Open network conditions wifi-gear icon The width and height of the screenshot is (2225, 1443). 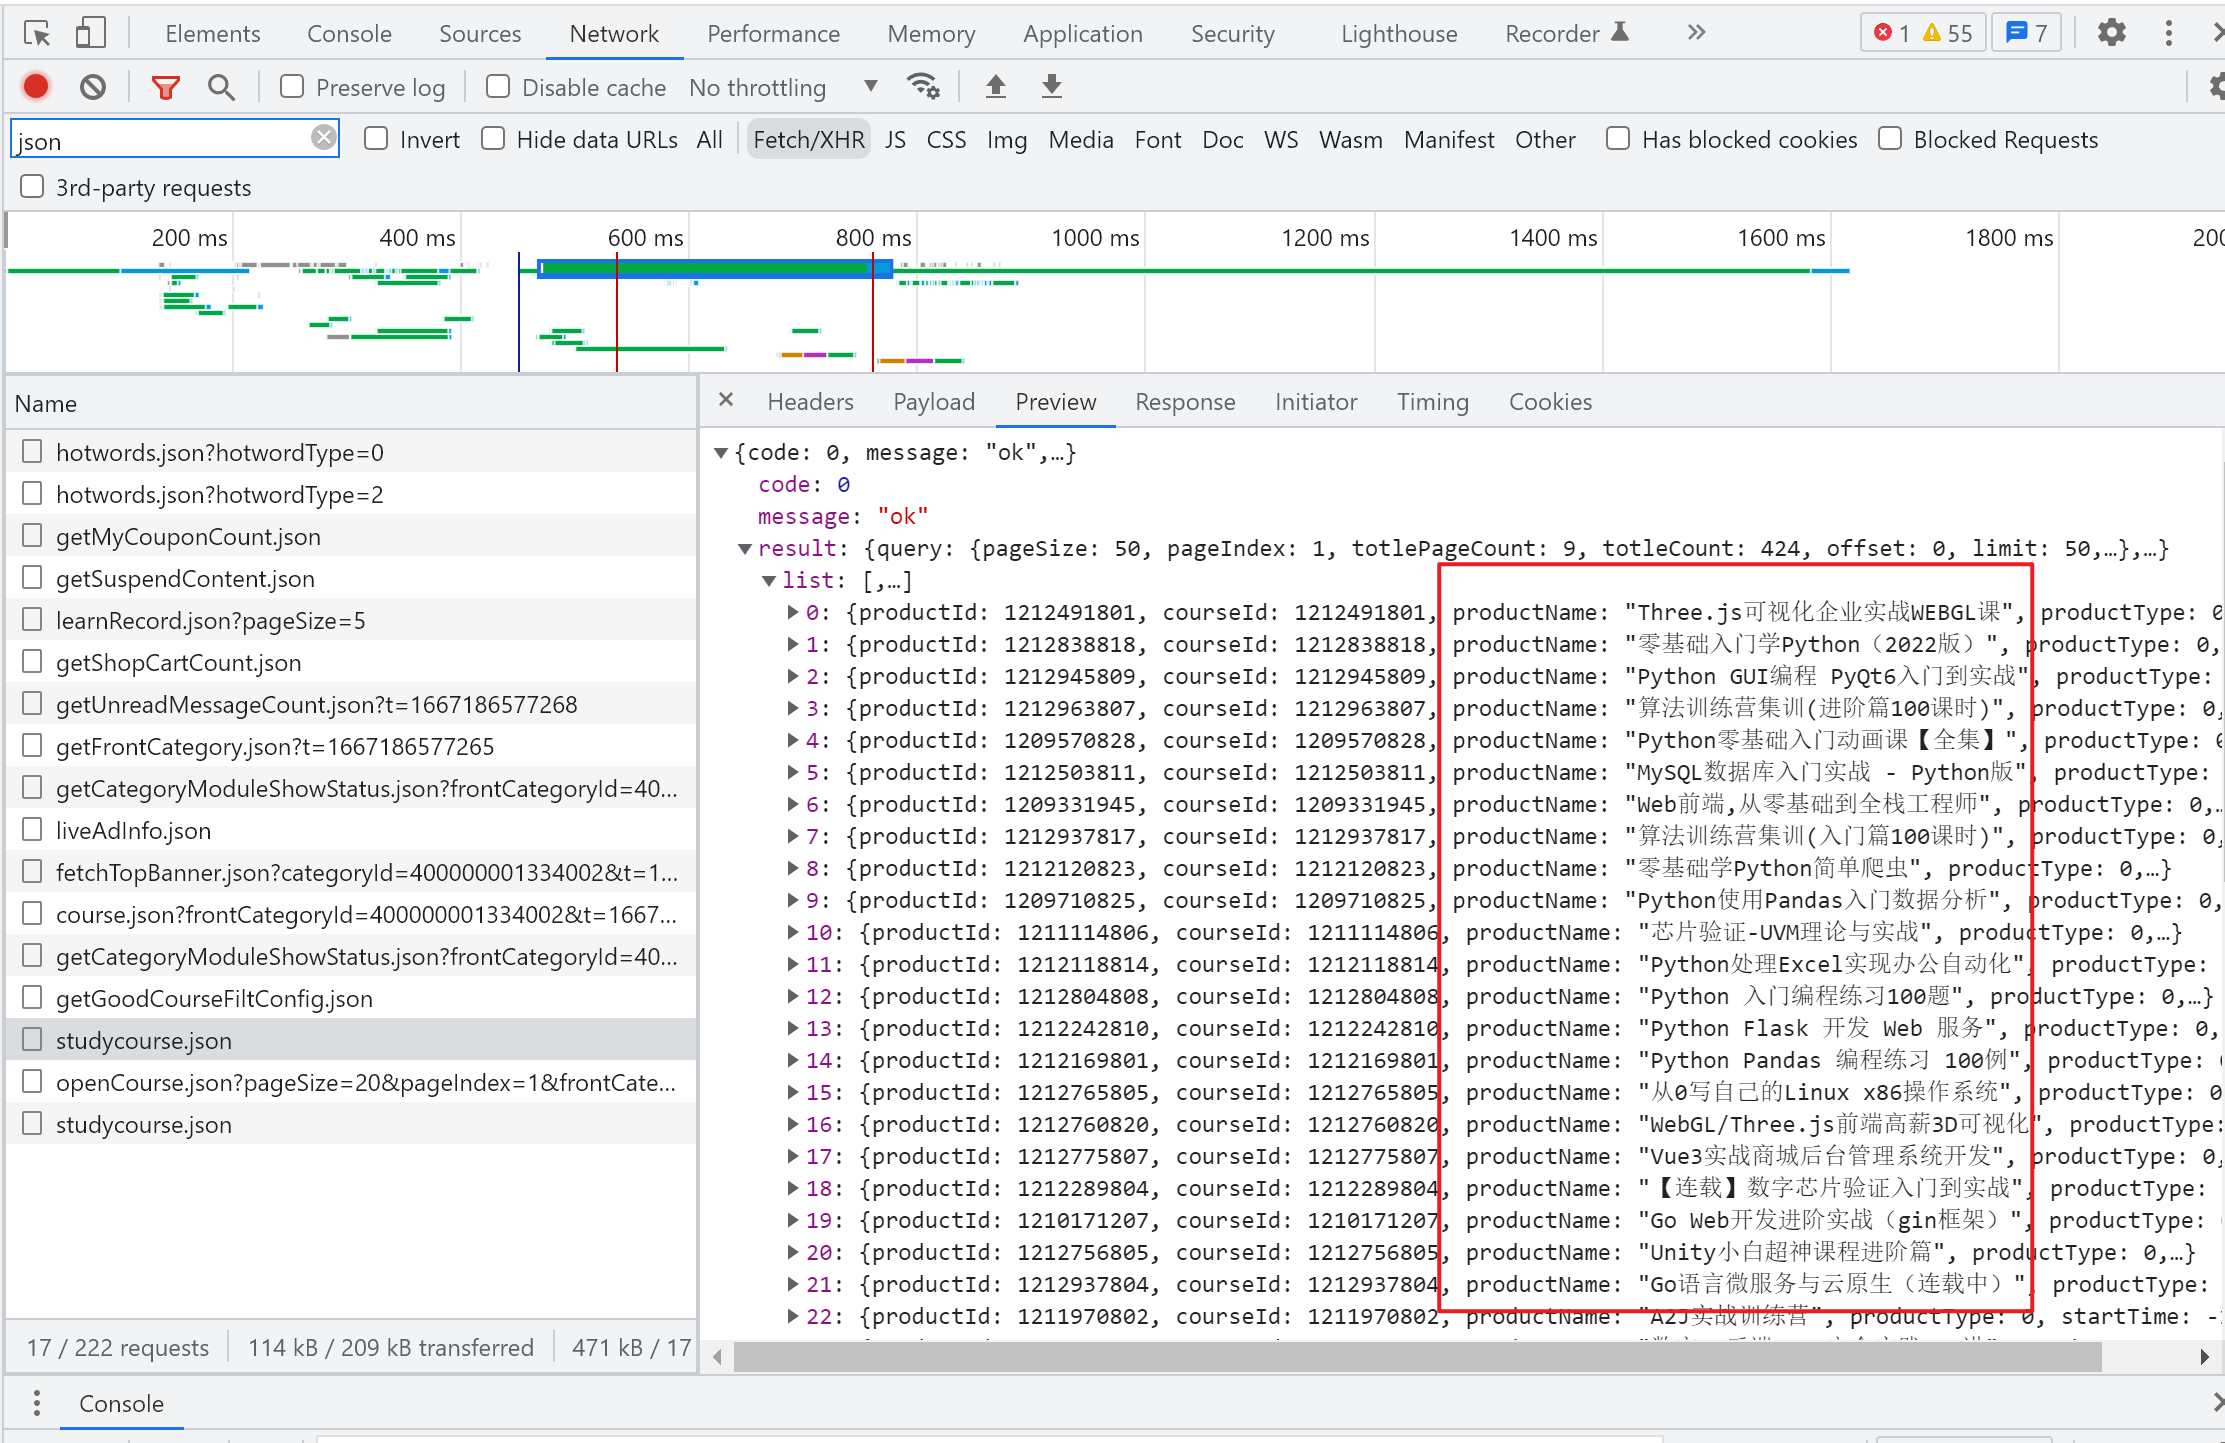[922, 87]
